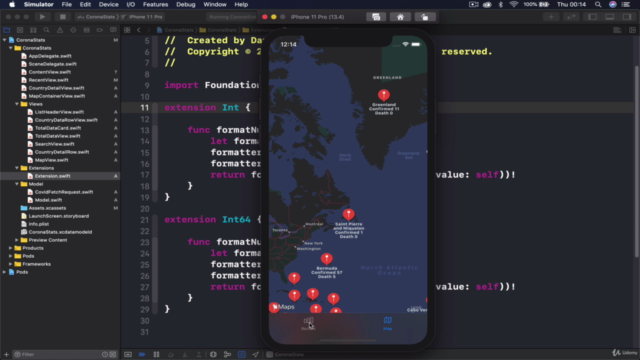The image size is (640, 360).
Task: Open the Recent tab in the app
Action: (x=308, y=323)
